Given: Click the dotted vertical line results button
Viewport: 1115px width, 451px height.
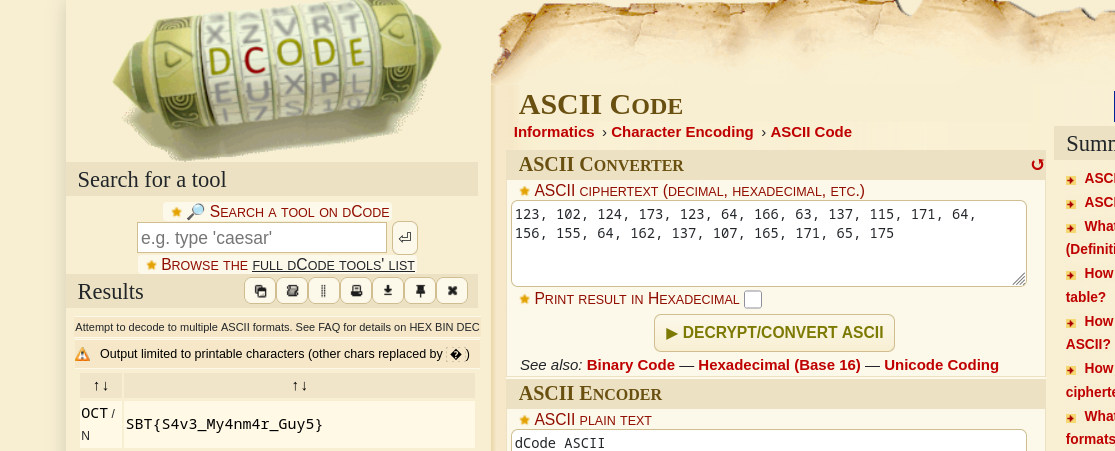Looking at the screenshot, I should (324, 291).
